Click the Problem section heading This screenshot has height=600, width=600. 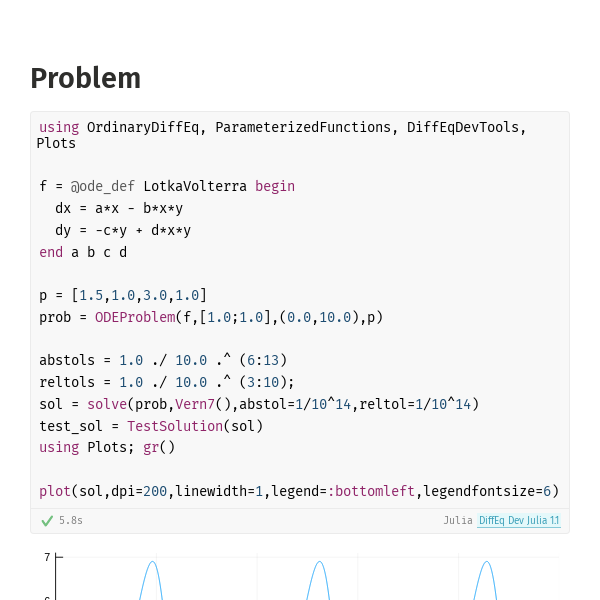pos(86,78)
